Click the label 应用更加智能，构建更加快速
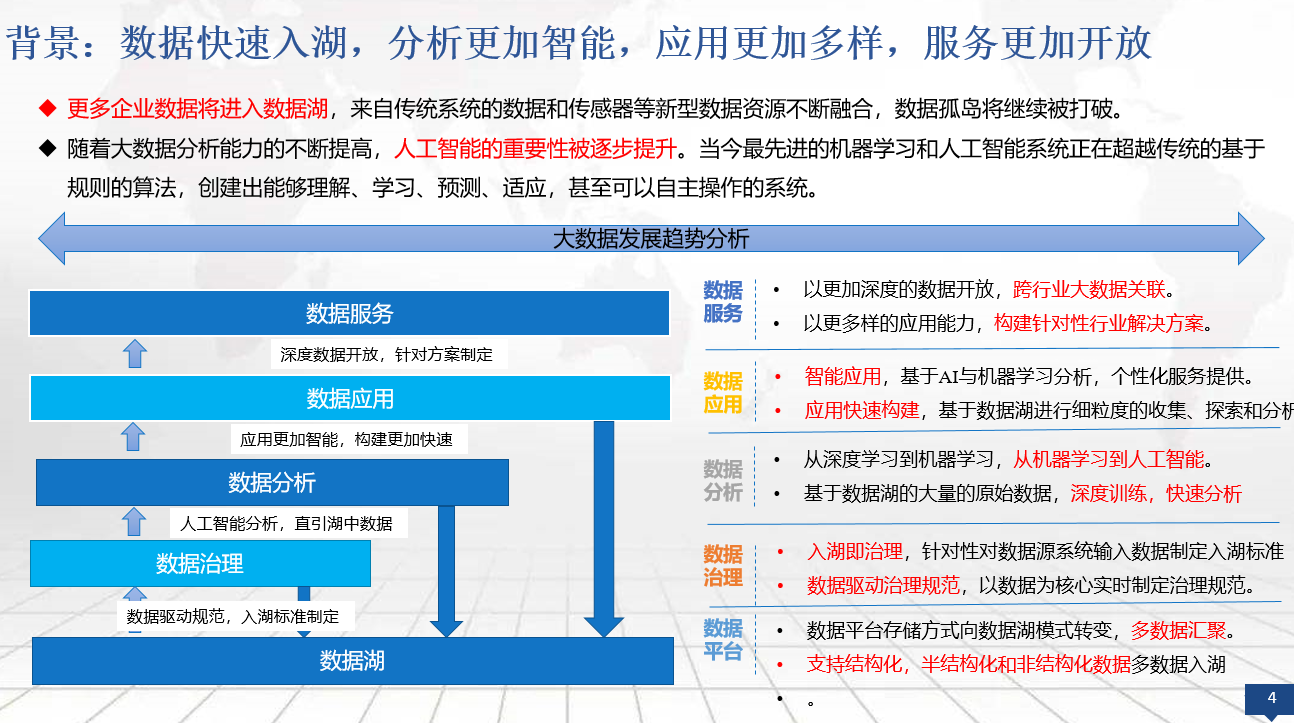1294x723 pixels. [x=347, y=439]
